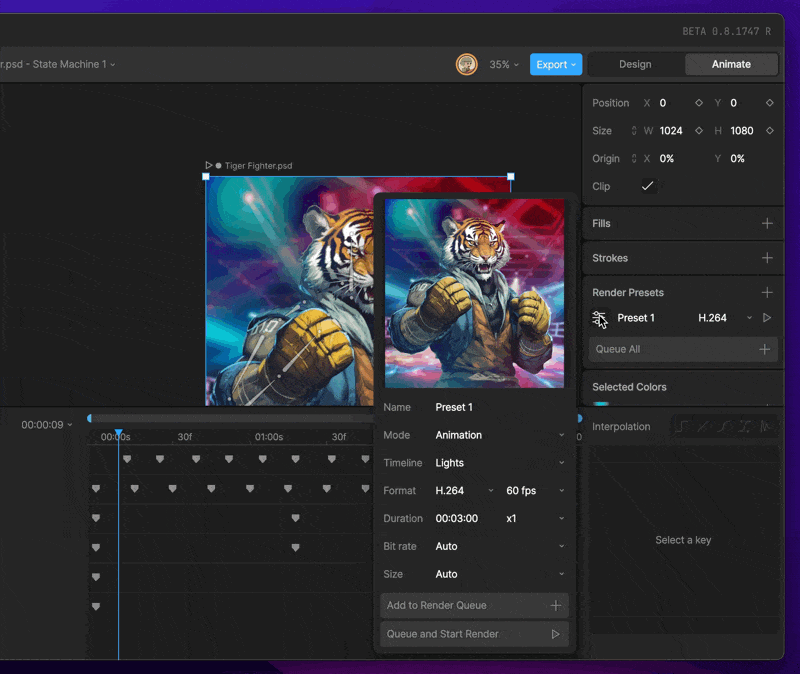
Task: Add a new render preset
Action: pyautogui.click(x=767, y=293)
